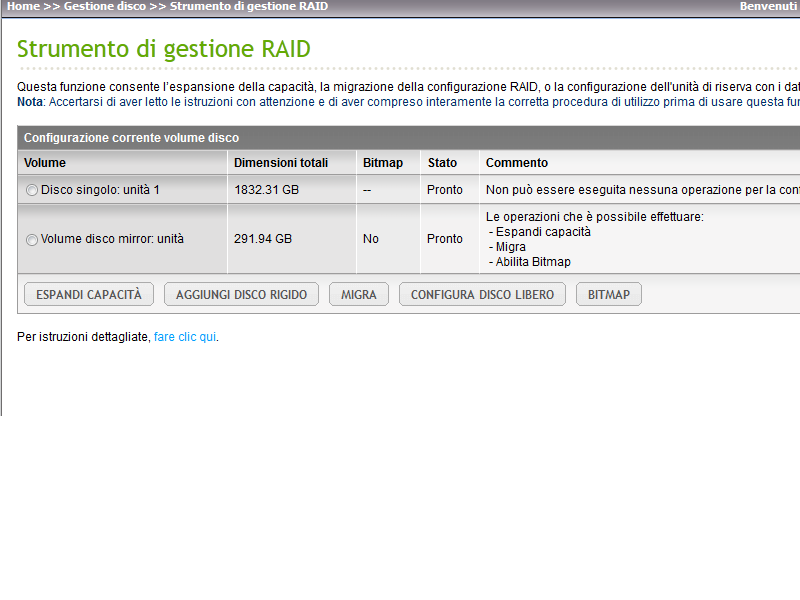Click the 1832.31 GB size cell

[266, 189]
